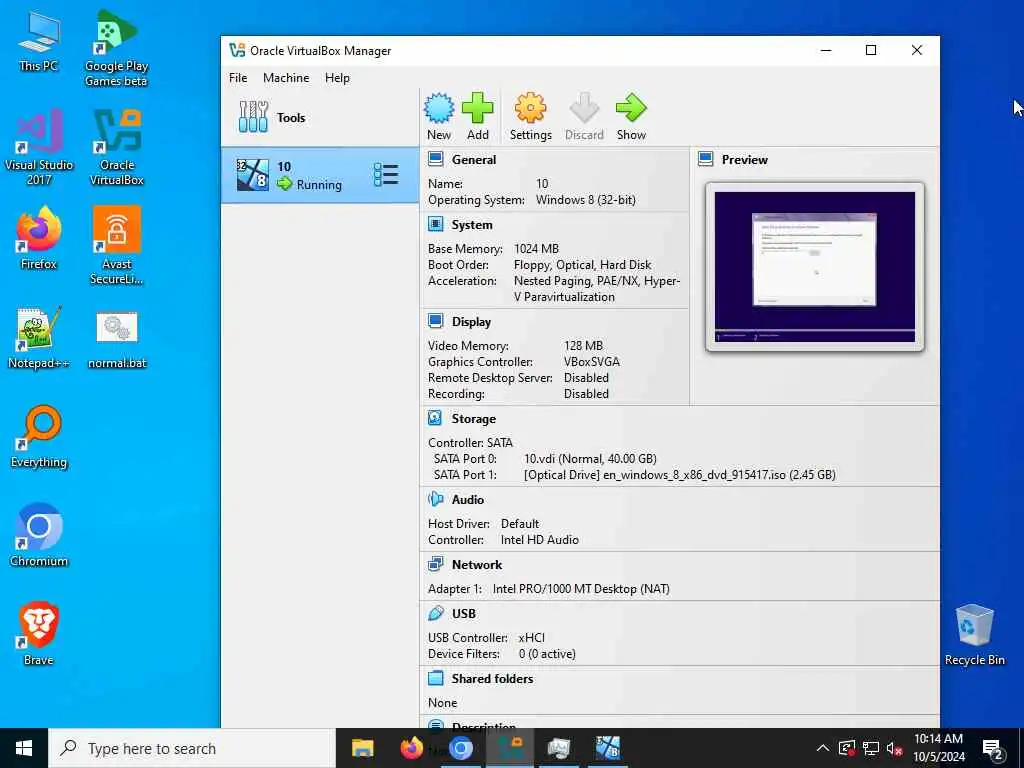Click the Intel HD Audio controller value
Screen dimensions: 1024x768
pyautogui.click(x=539, y=540)
